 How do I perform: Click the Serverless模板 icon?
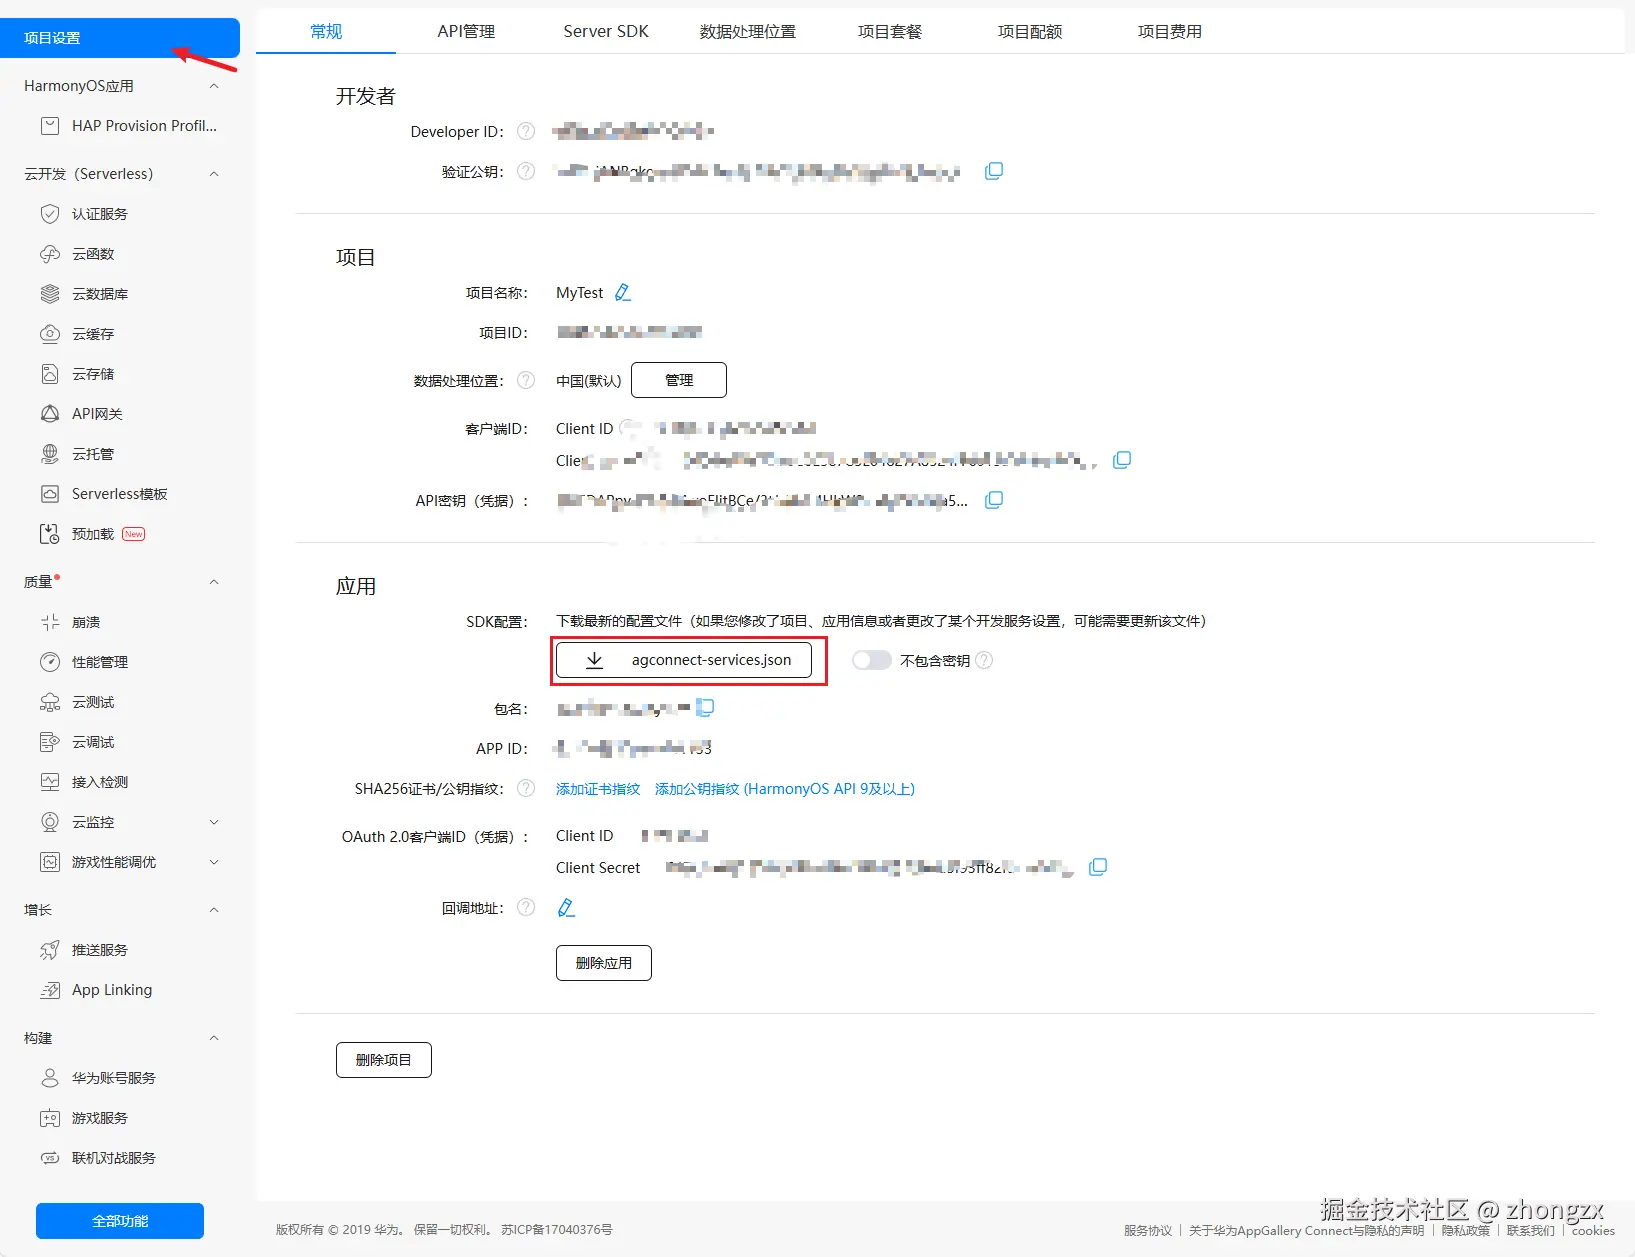(50, 494)
